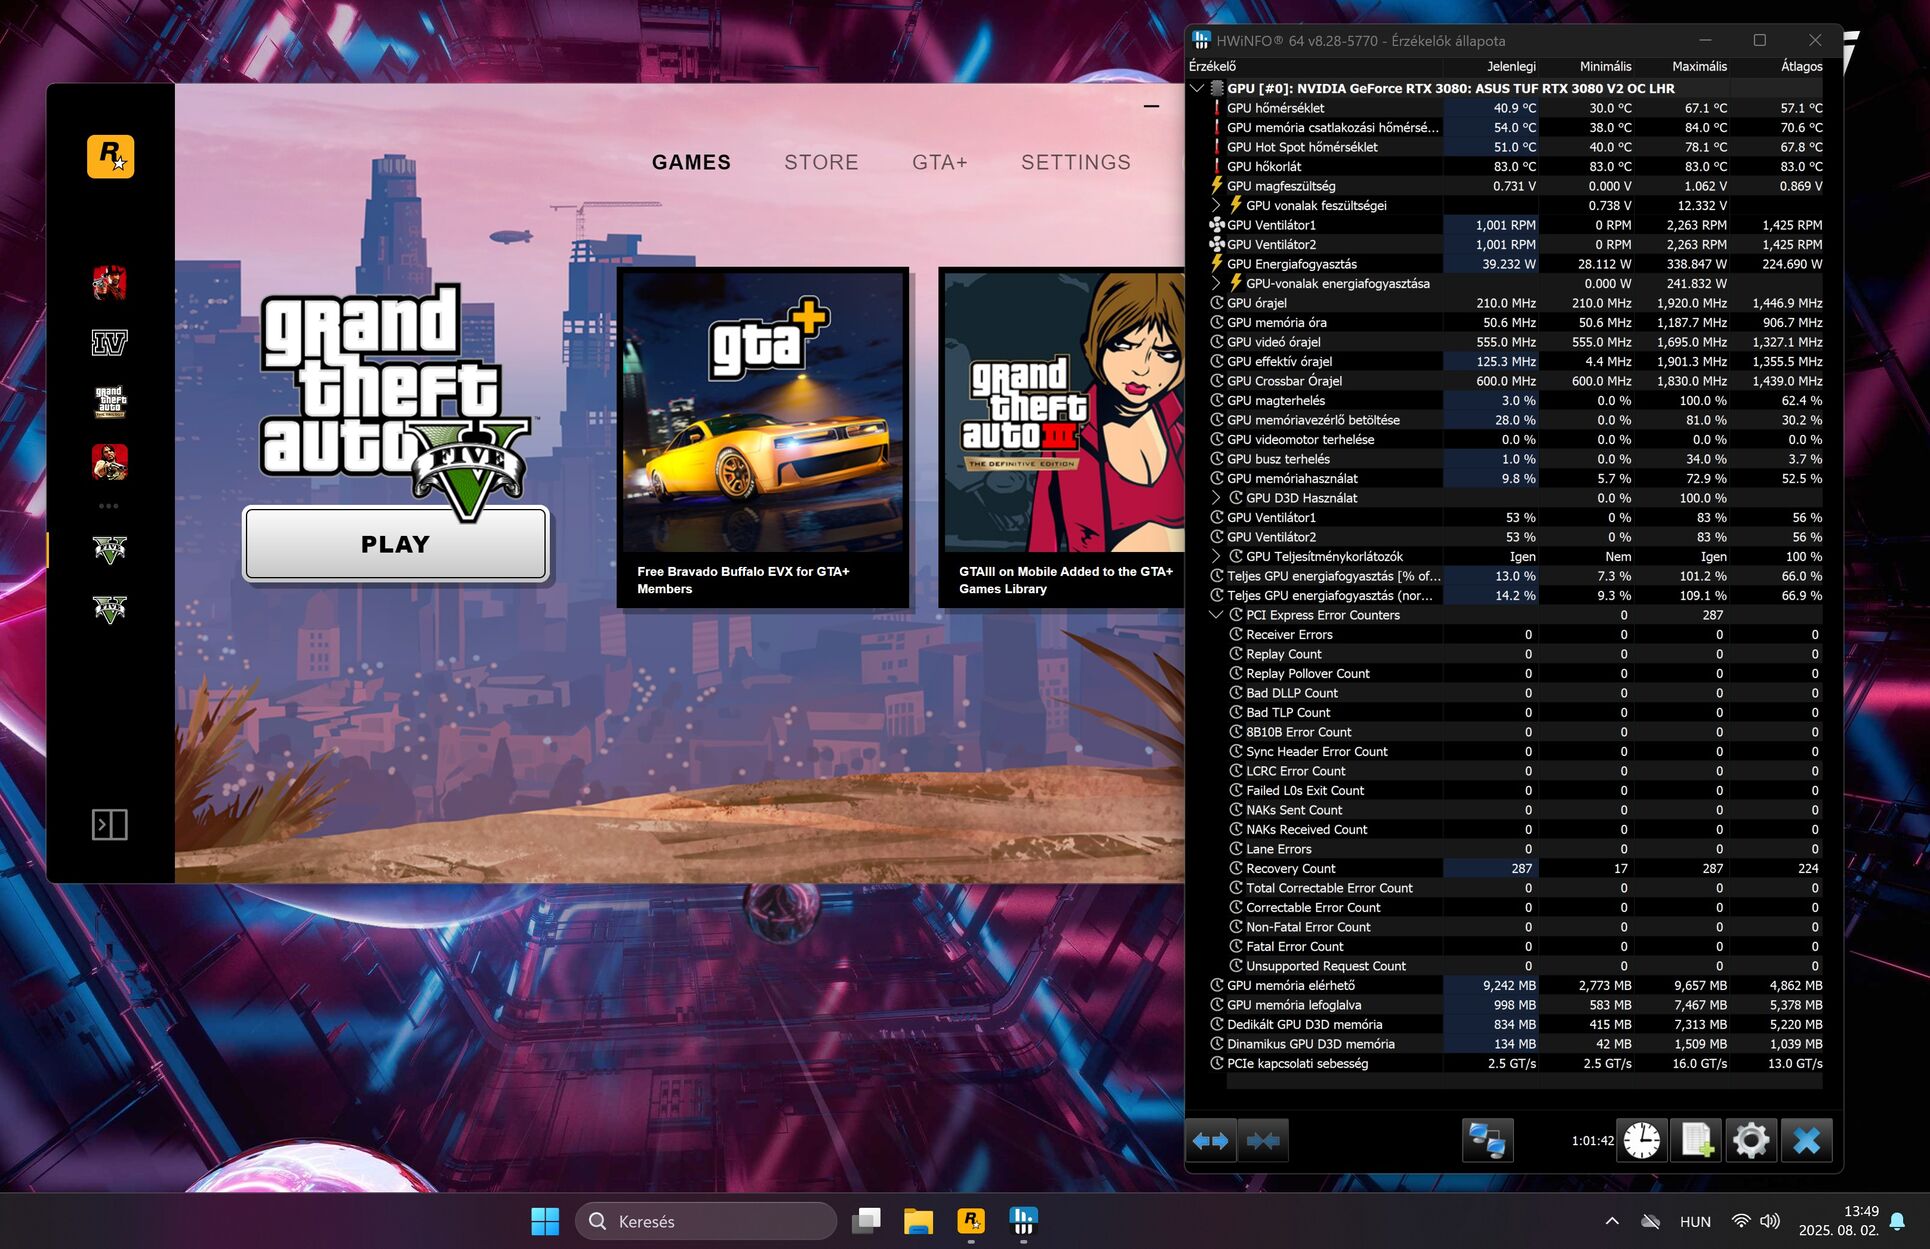Select the GTA IV icon in launcher sidebar
This screenshot has height=1249, width=1930.
tap(110, 343)
